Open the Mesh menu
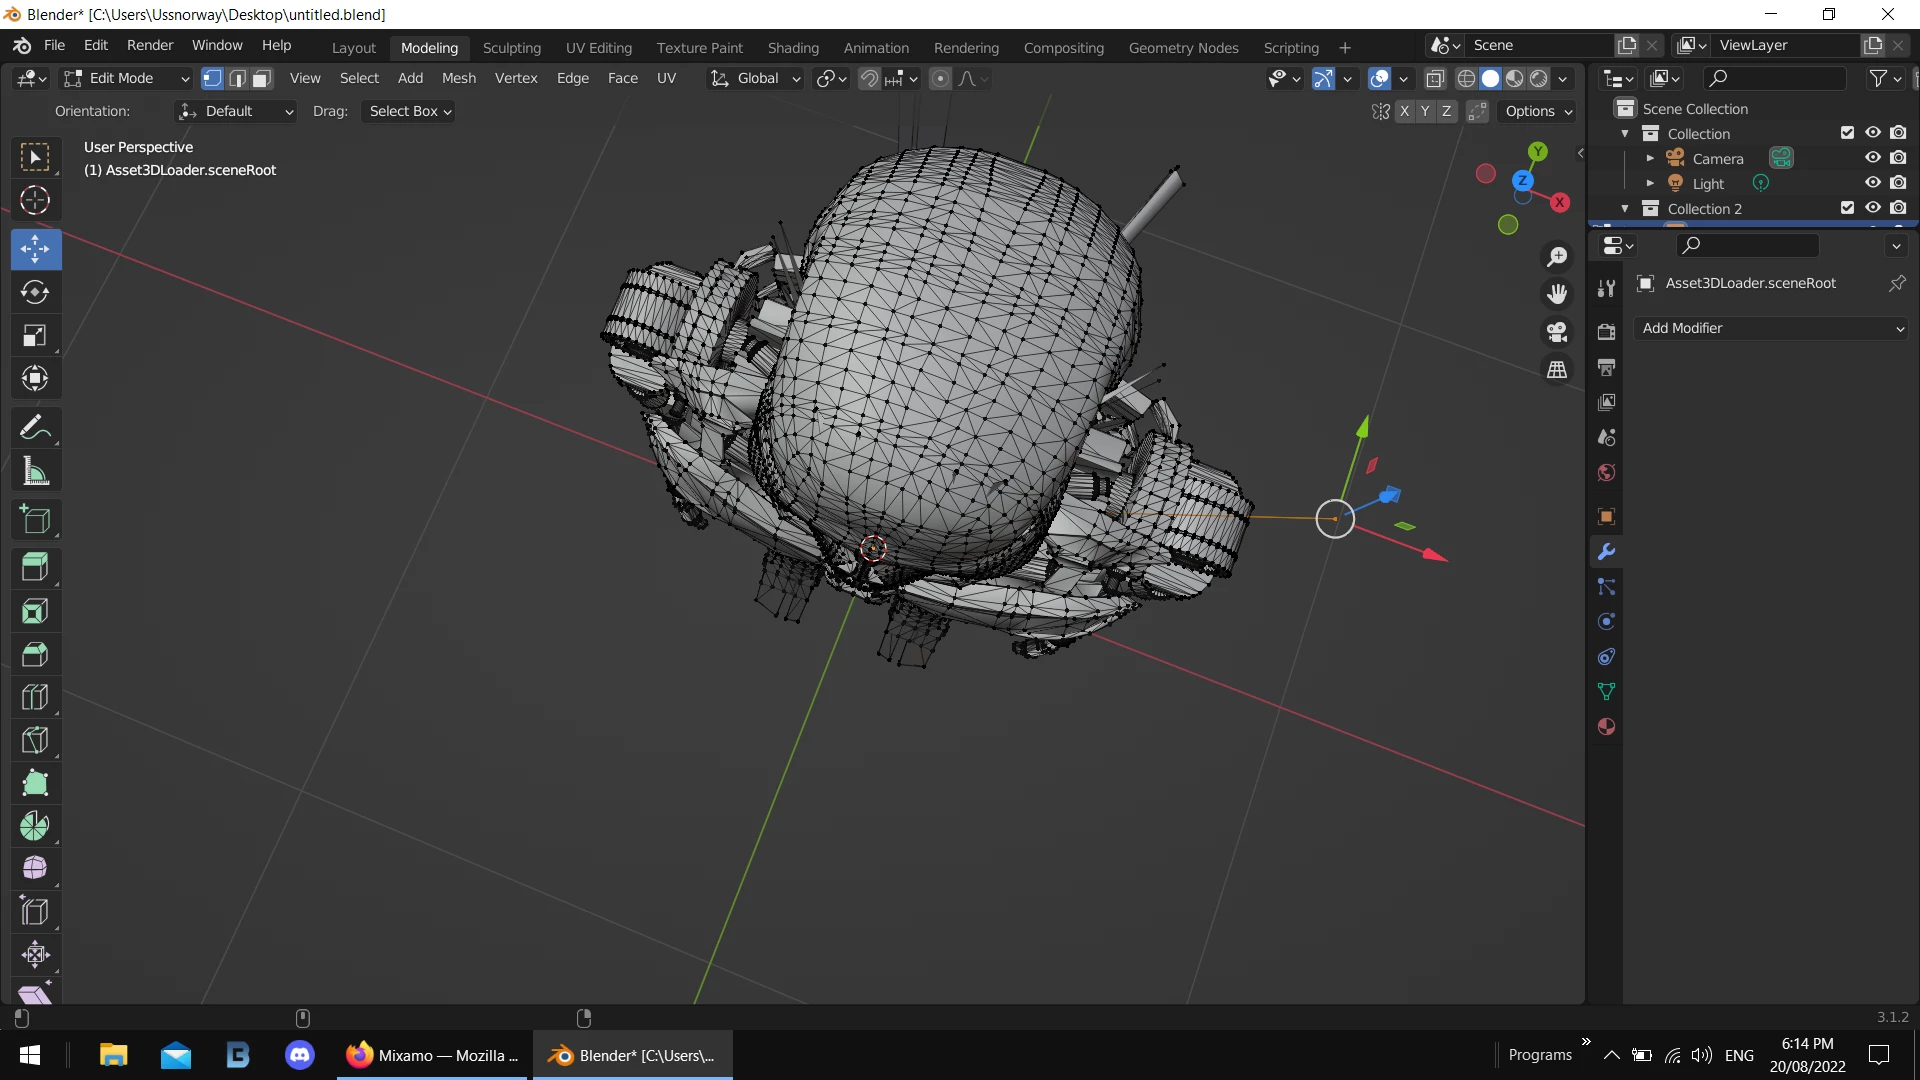 [x=458, y=78]
